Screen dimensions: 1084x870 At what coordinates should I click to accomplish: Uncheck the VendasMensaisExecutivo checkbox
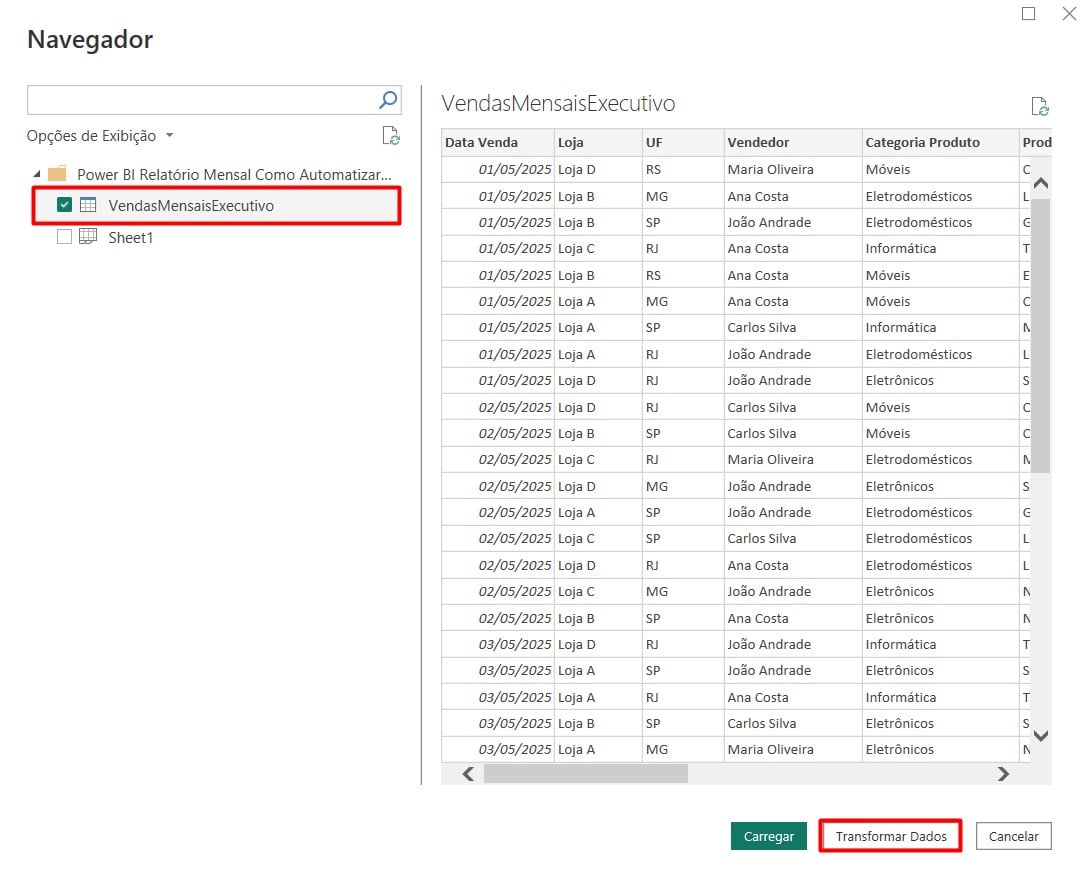tap(64, 205)
